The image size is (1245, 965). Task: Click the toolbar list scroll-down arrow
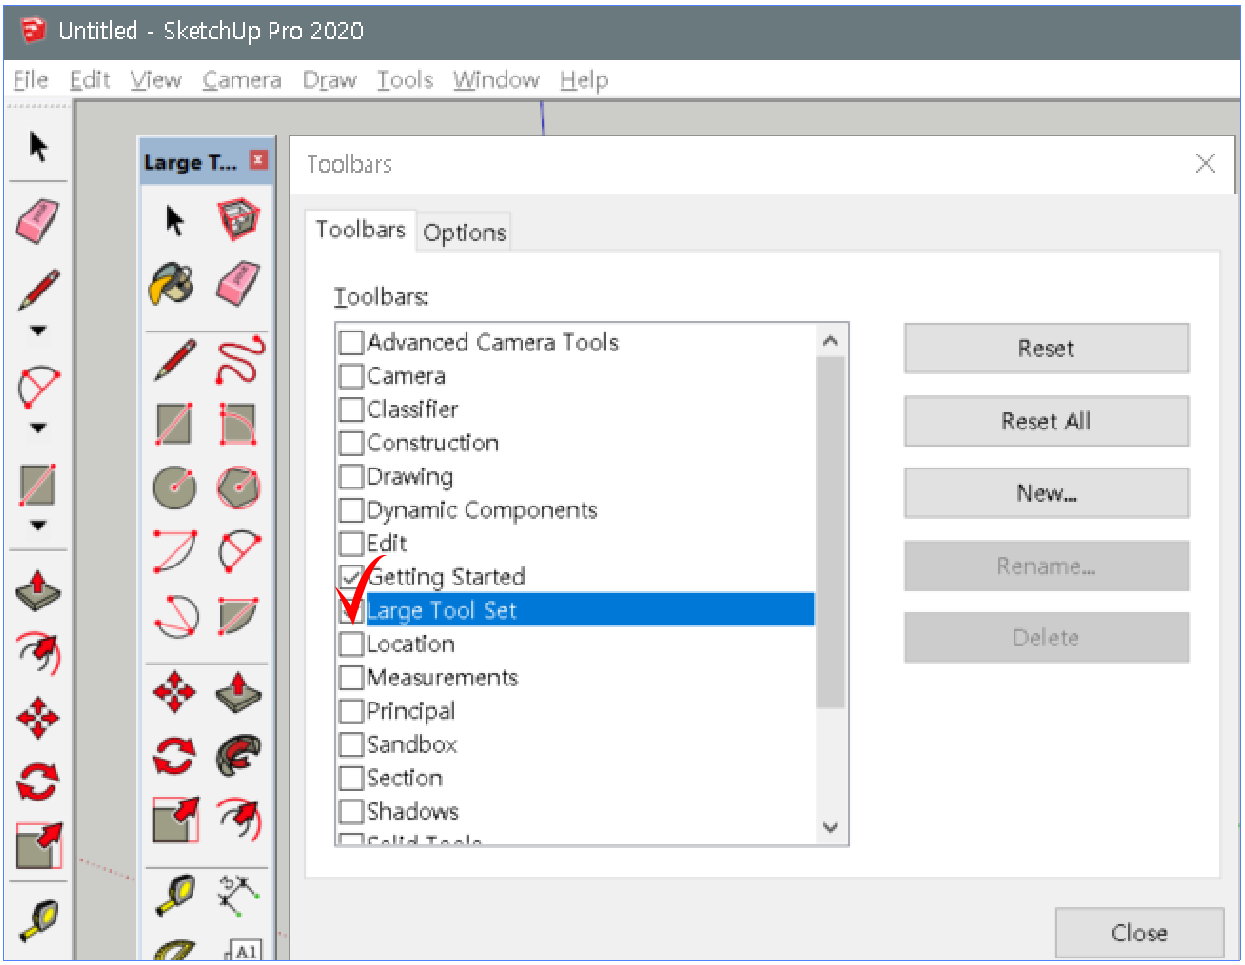pos(830,828)
